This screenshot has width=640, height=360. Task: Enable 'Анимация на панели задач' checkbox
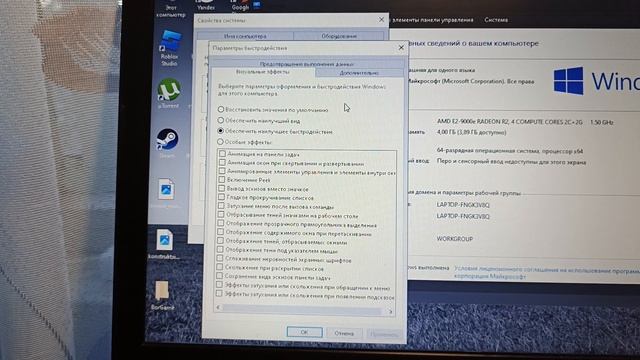click(222, 154)
